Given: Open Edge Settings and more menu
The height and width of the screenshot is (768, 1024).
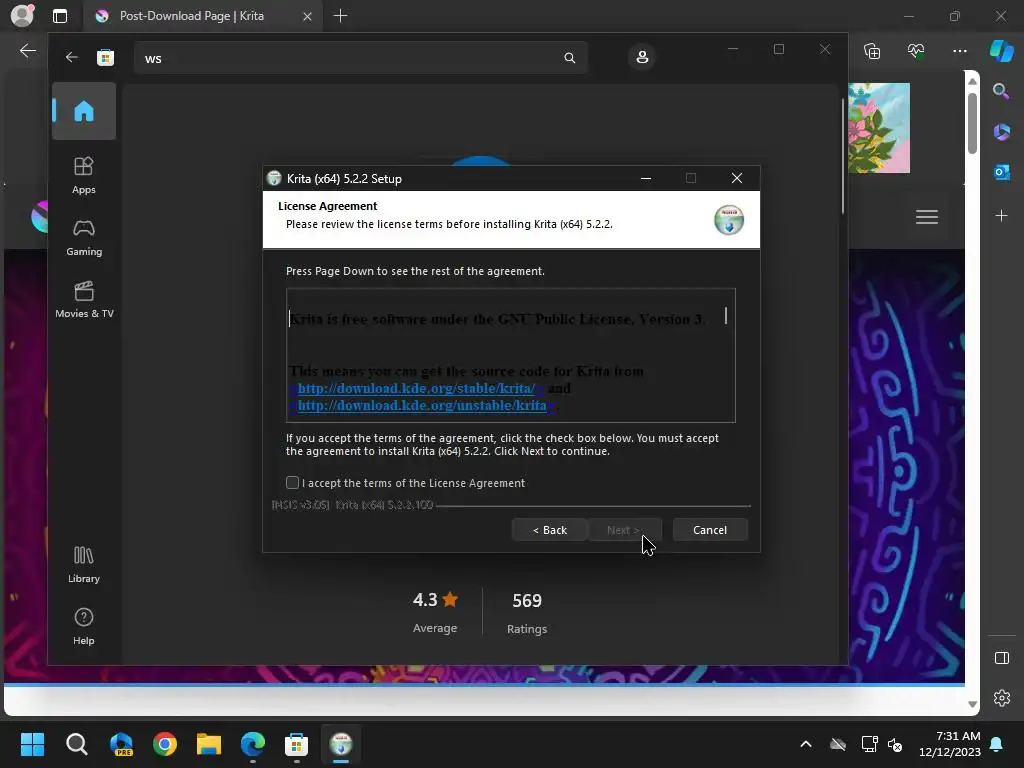Looking at the screenshot, I should pos(959,51).
